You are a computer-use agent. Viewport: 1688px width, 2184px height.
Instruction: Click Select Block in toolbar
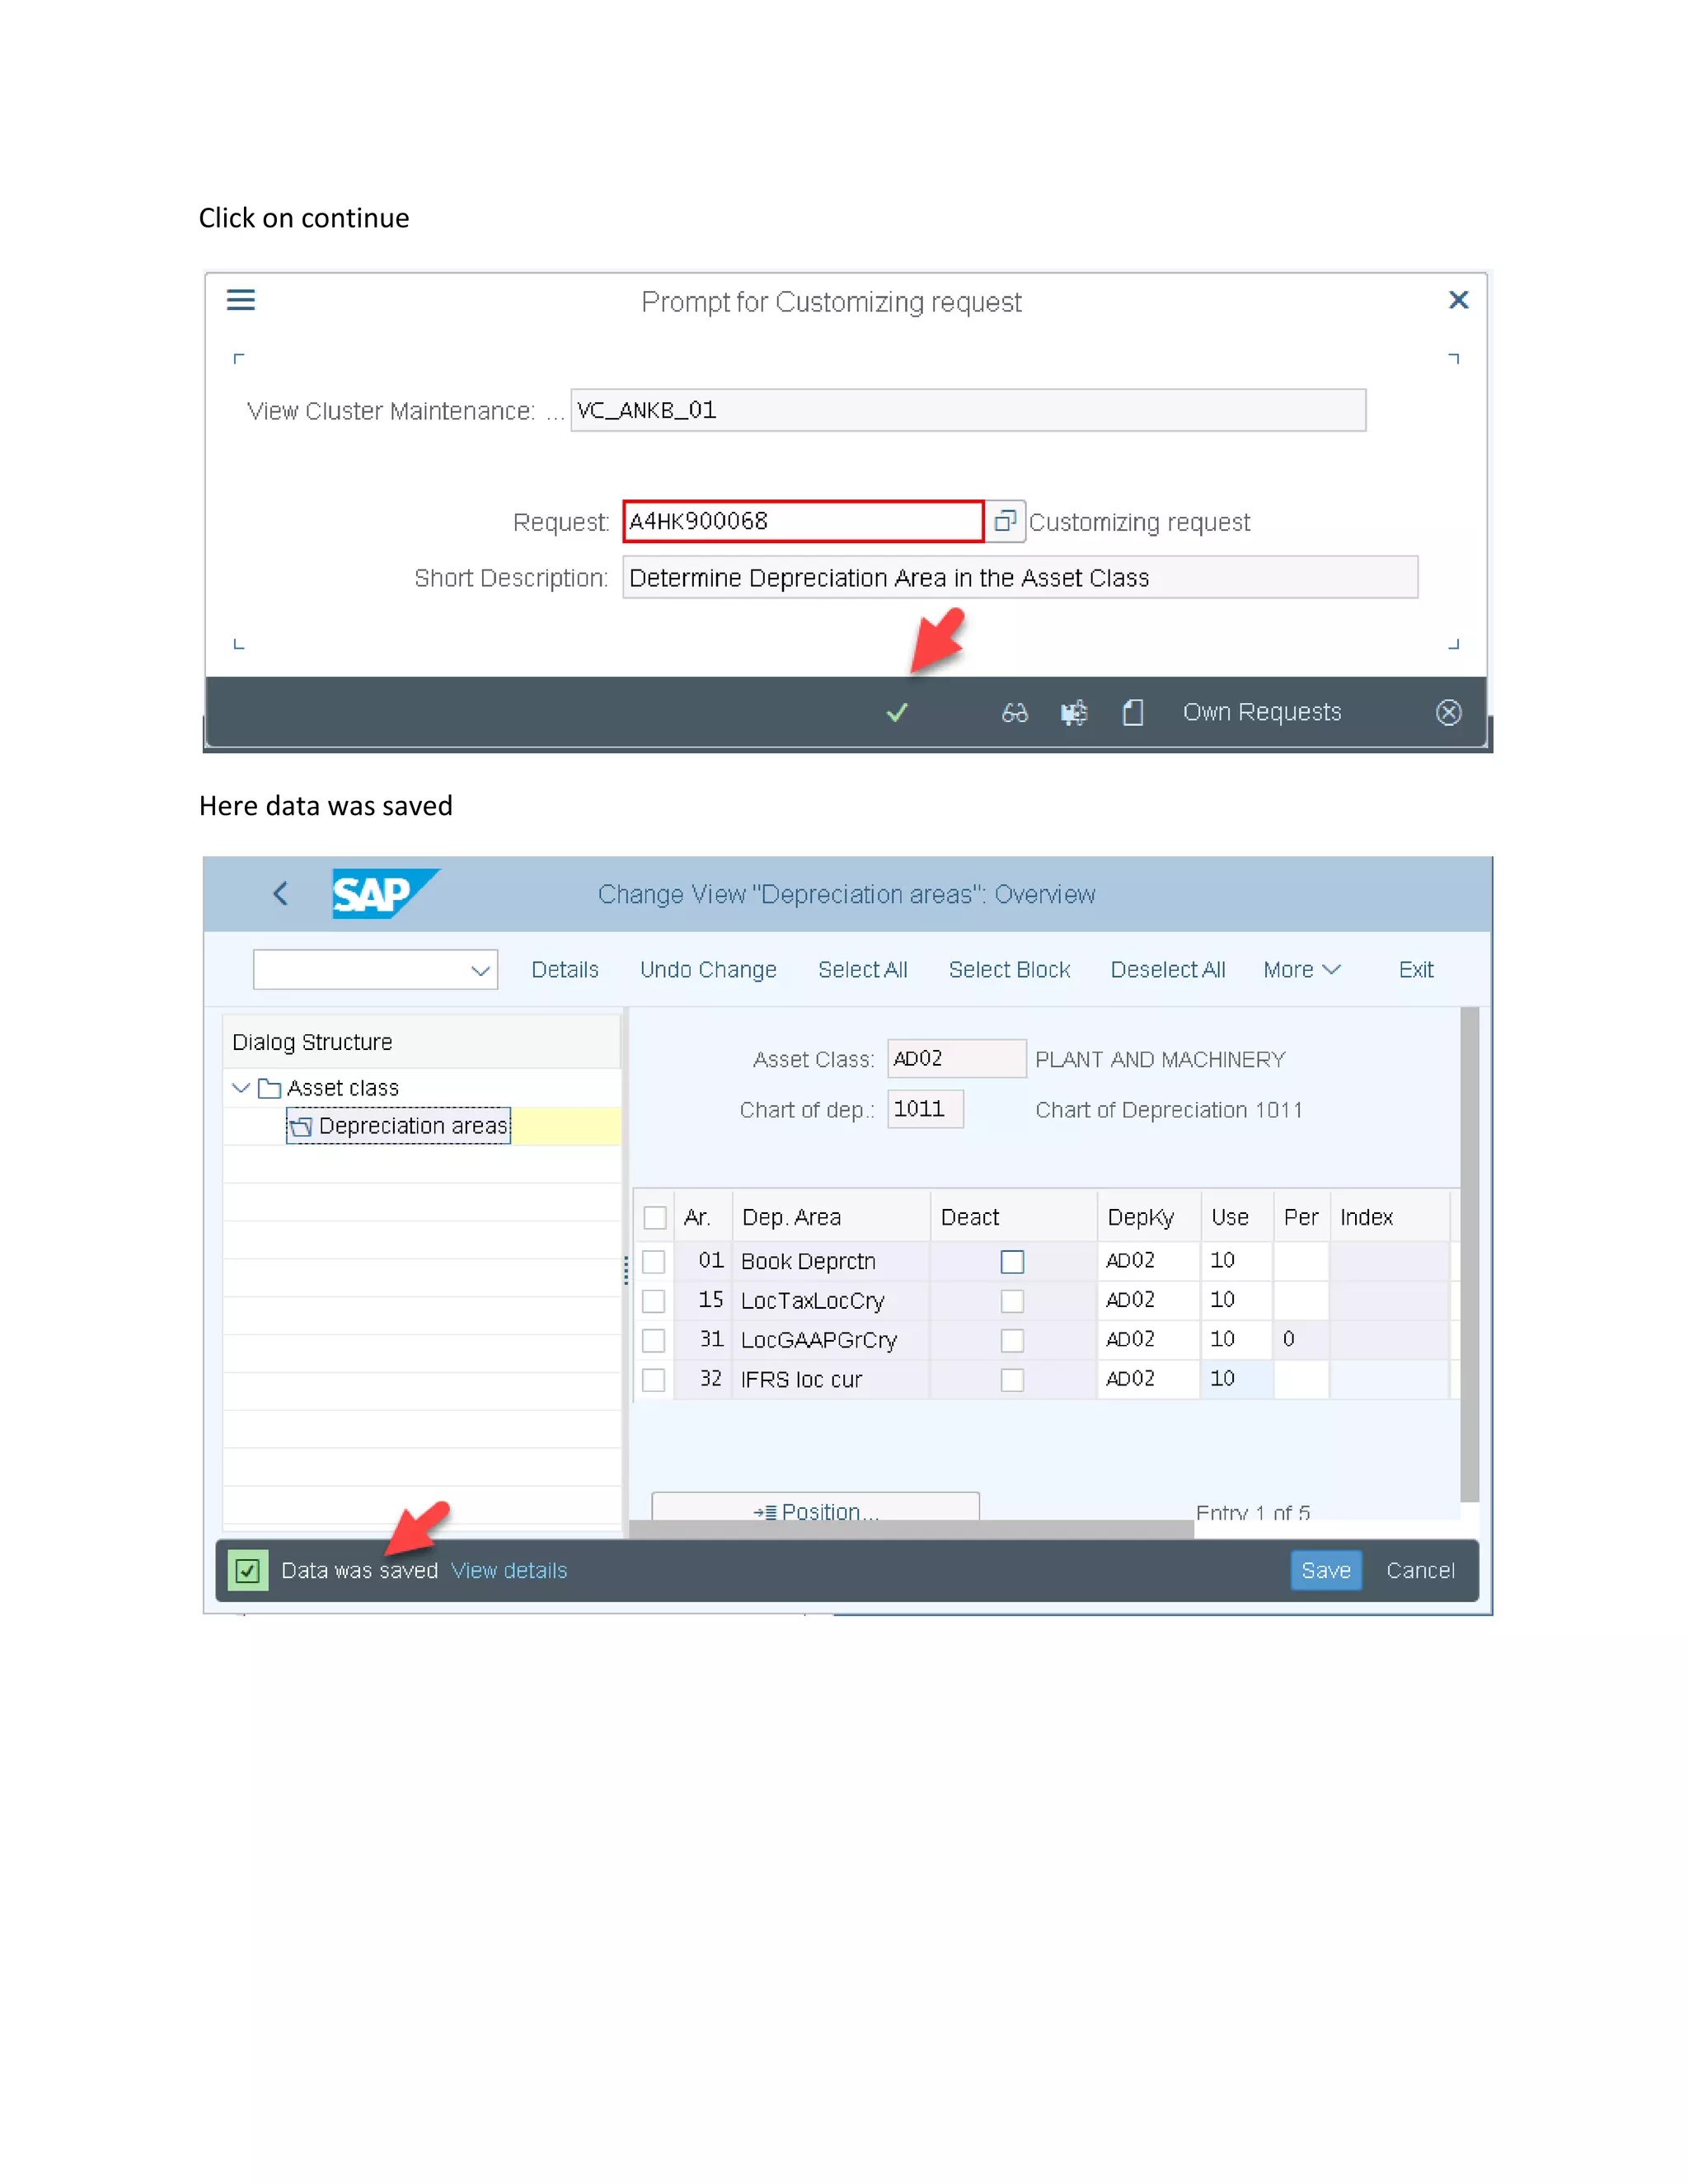[x=1009, y=970]
